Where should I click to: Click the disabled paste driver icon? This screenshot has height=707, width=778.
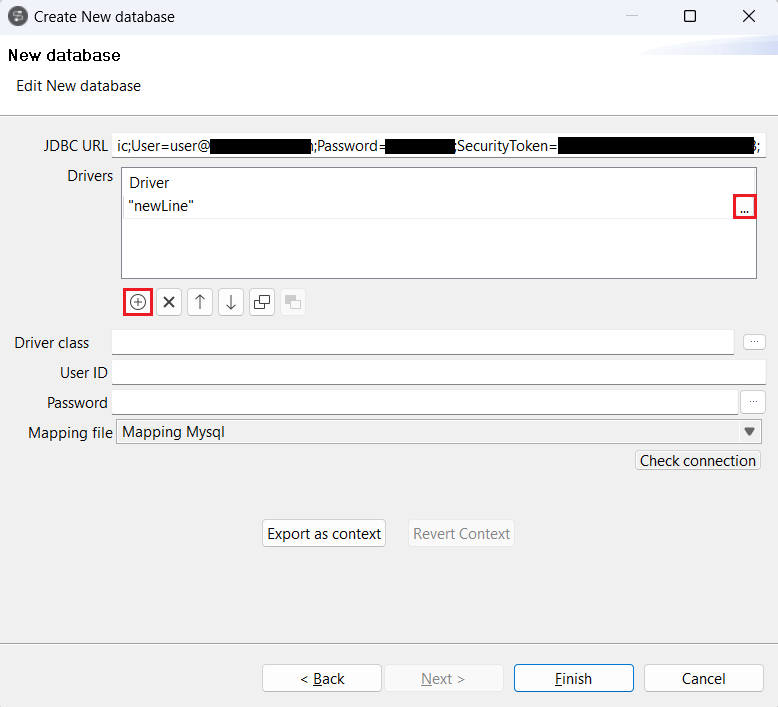click(x=293, y=302)
